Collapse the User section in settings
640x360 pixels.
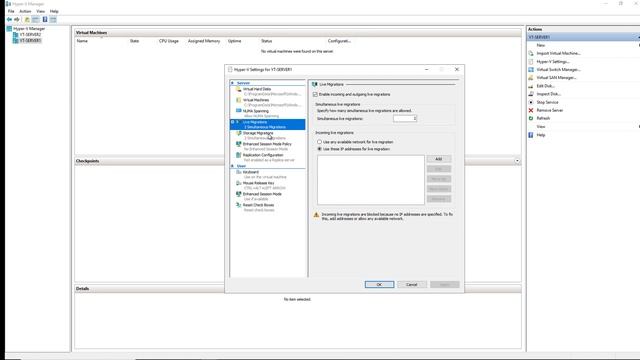tap(232, 166)
